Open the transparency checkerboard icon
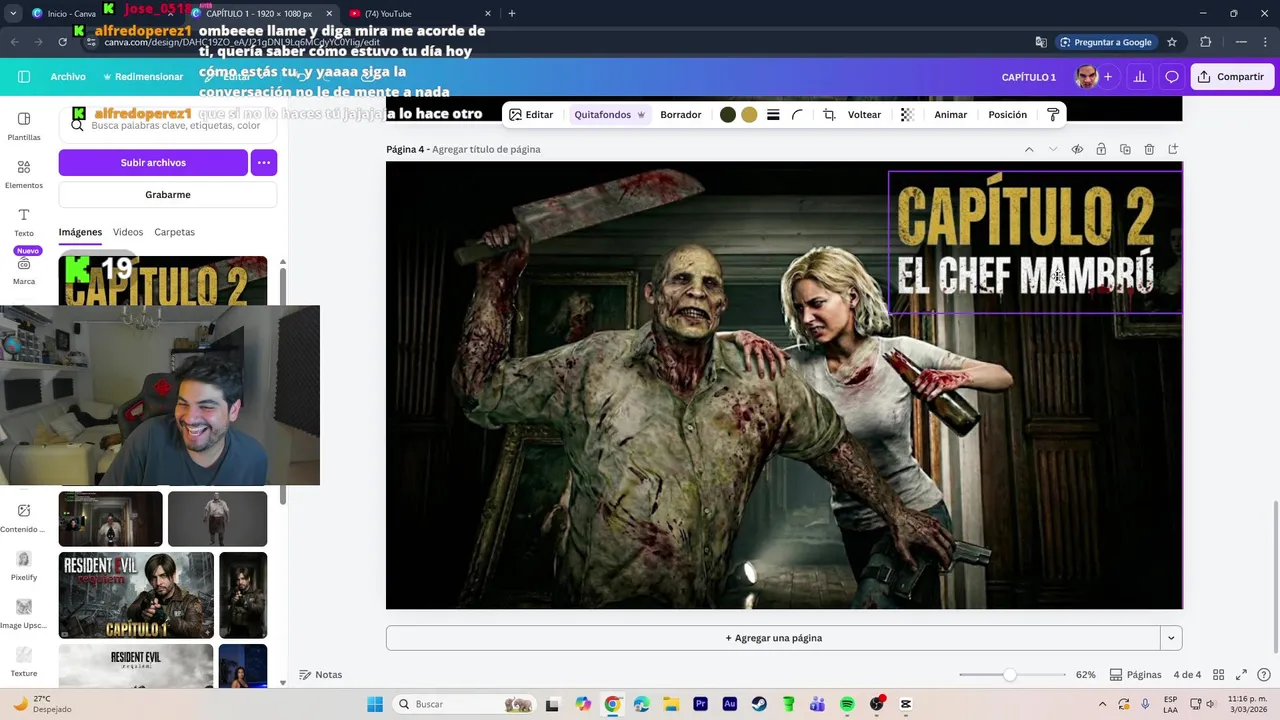Screen dimensions: 1280x720 click(x=907, y=115)
